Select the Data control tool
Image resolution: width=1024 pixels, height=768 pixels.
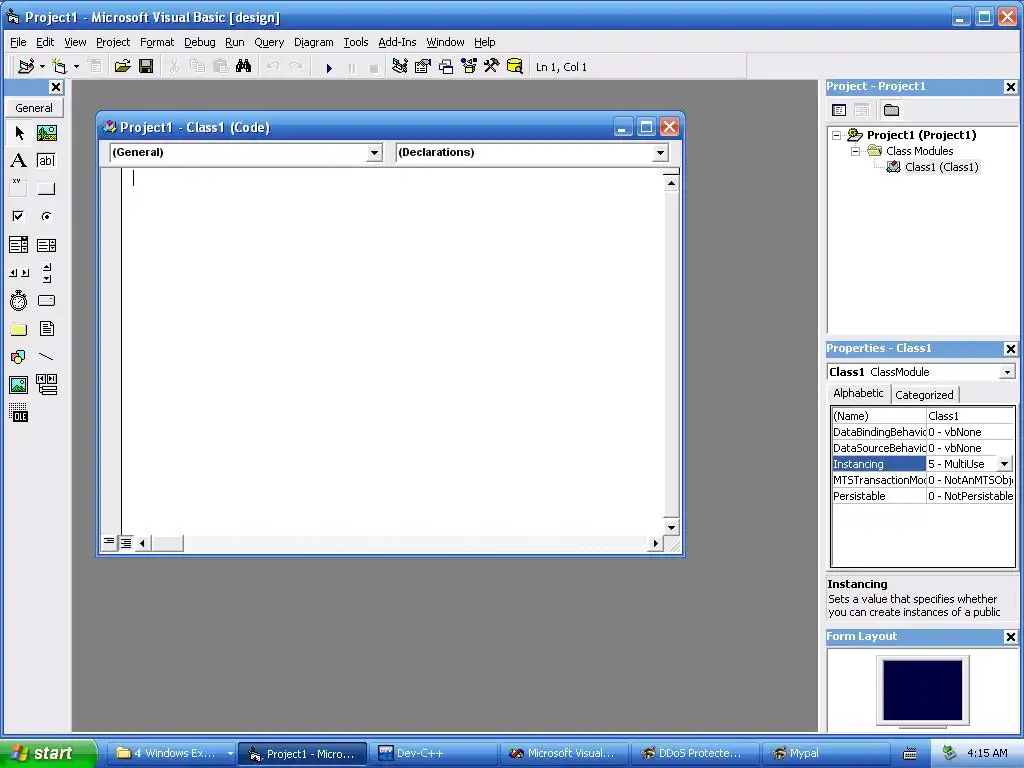[46, 385]
